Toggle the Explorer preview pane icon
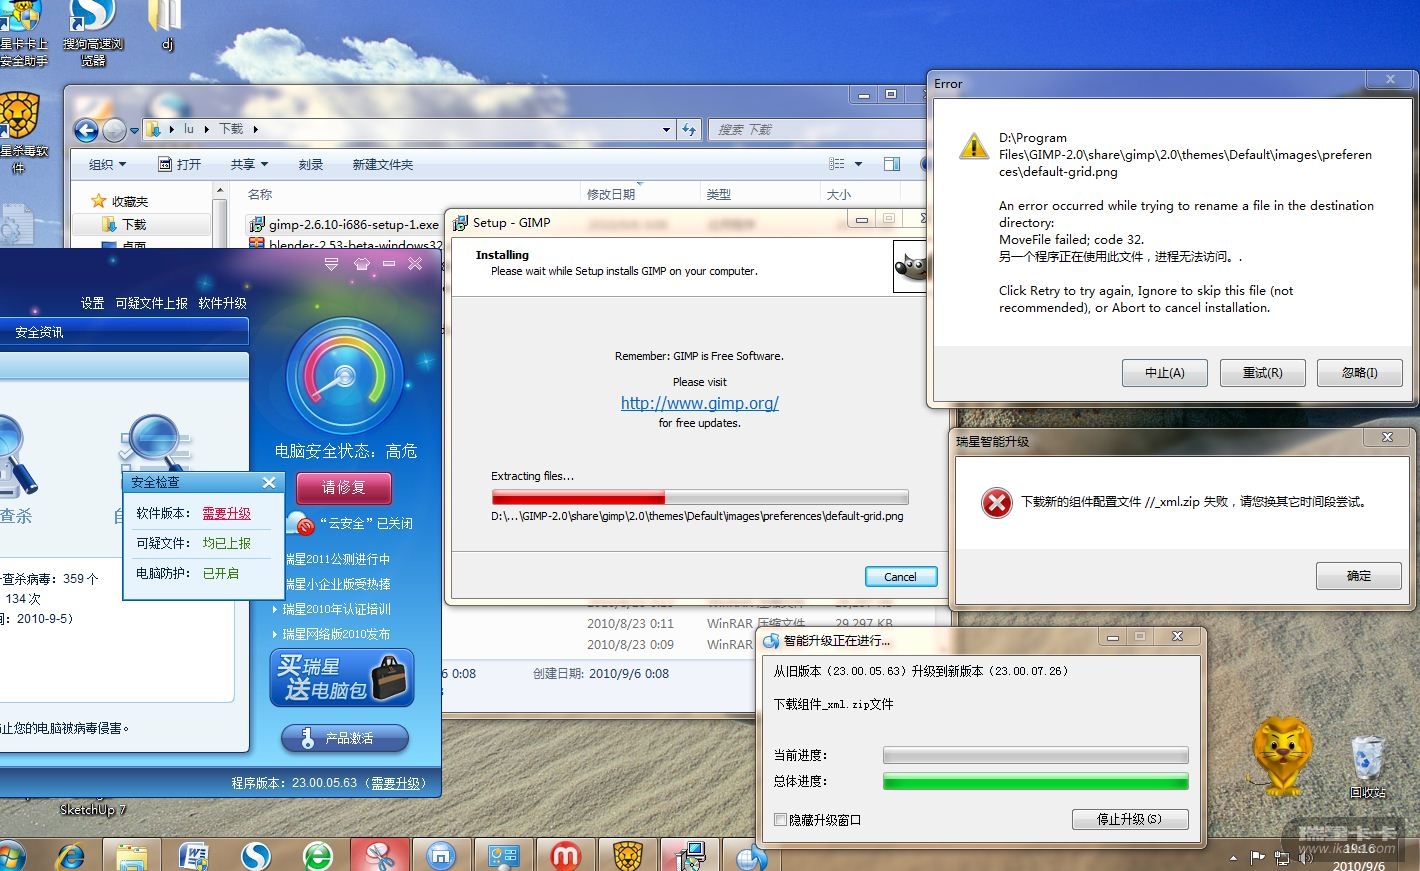 [892, 164]
